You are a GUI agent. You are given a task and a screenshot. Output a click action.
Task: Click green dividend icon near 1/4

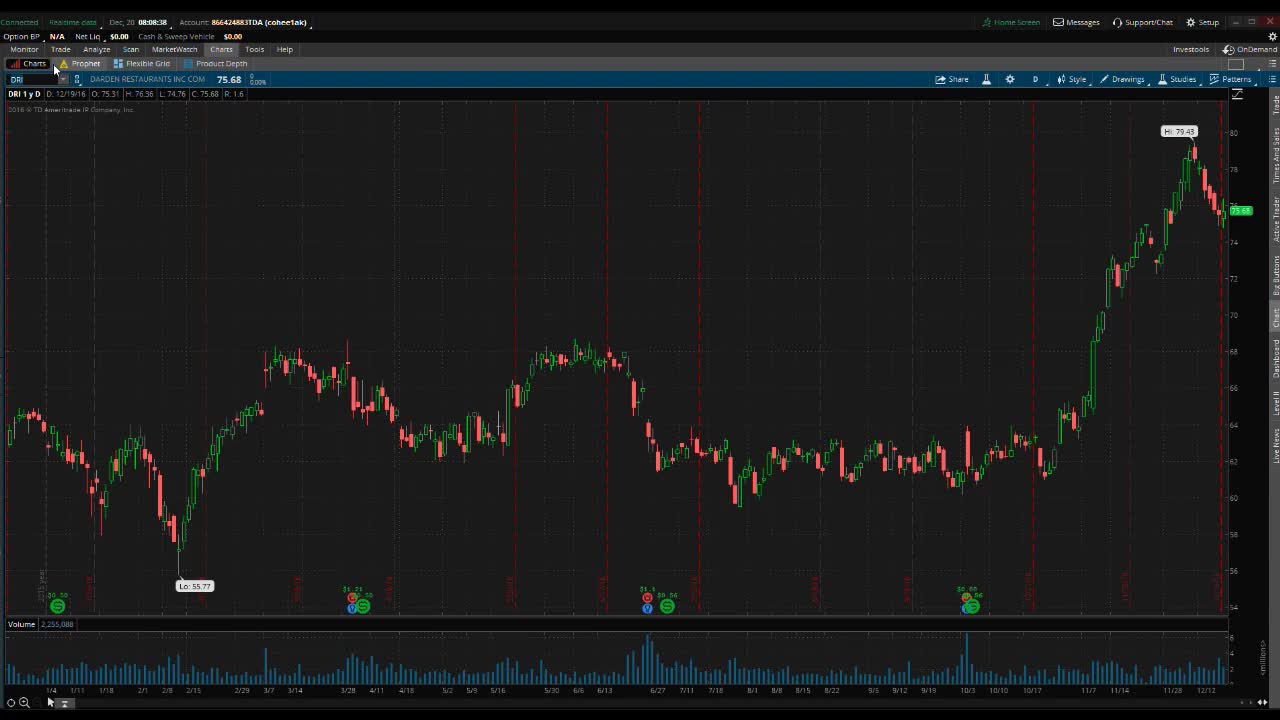point(57,606)
